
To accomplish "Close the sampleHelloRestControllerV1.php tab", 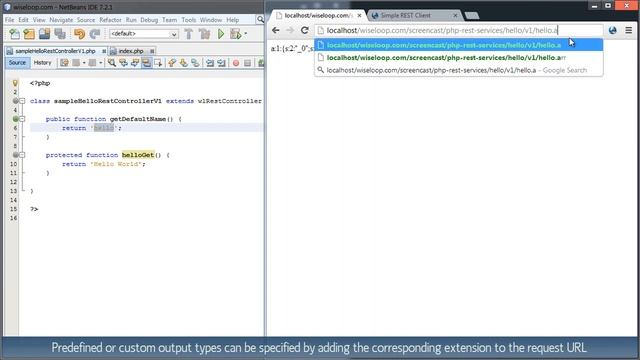I will [x=104, y=51].
